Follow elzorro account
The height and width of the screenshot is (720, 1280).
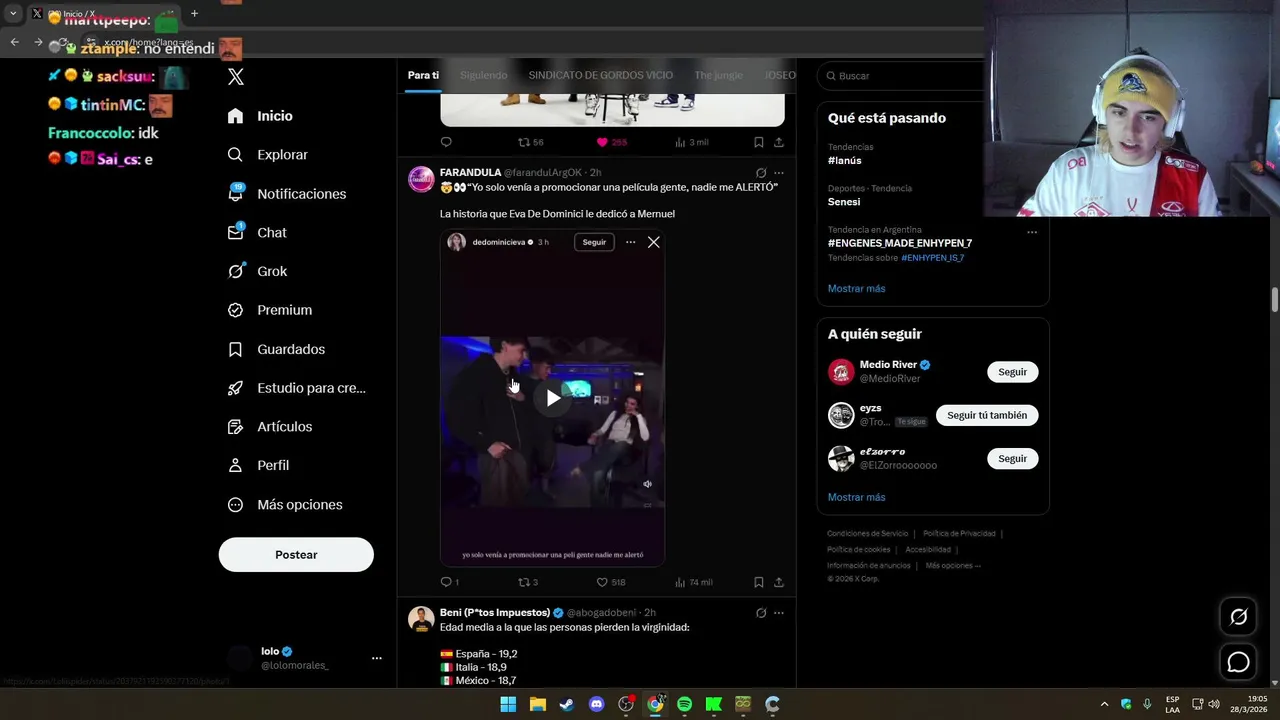point(1012,459)
